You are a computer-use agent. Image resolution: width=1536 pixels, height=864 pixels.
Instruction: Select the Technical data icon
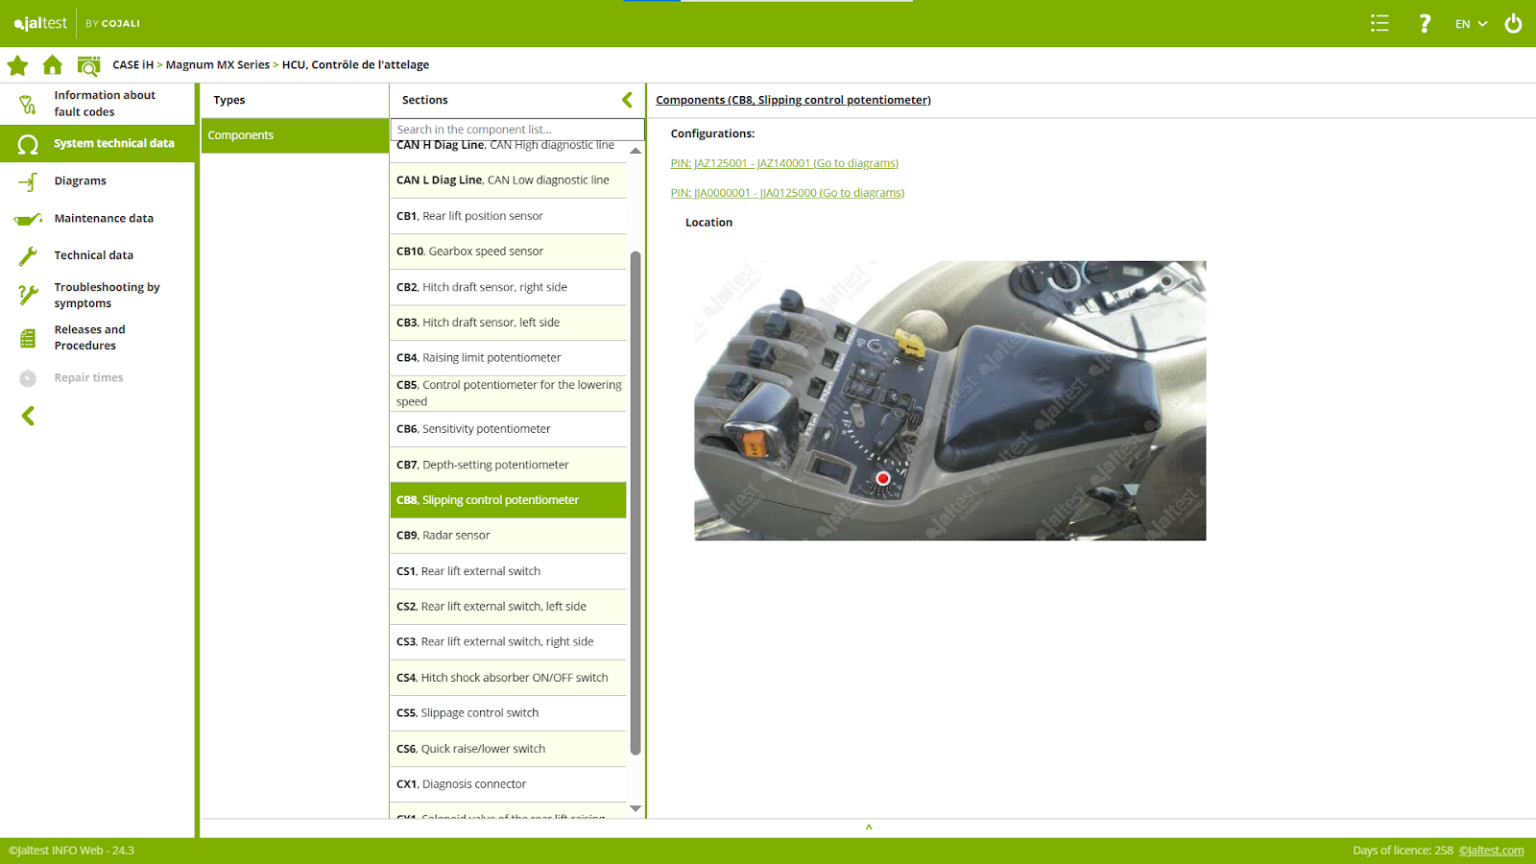[26, 255]
